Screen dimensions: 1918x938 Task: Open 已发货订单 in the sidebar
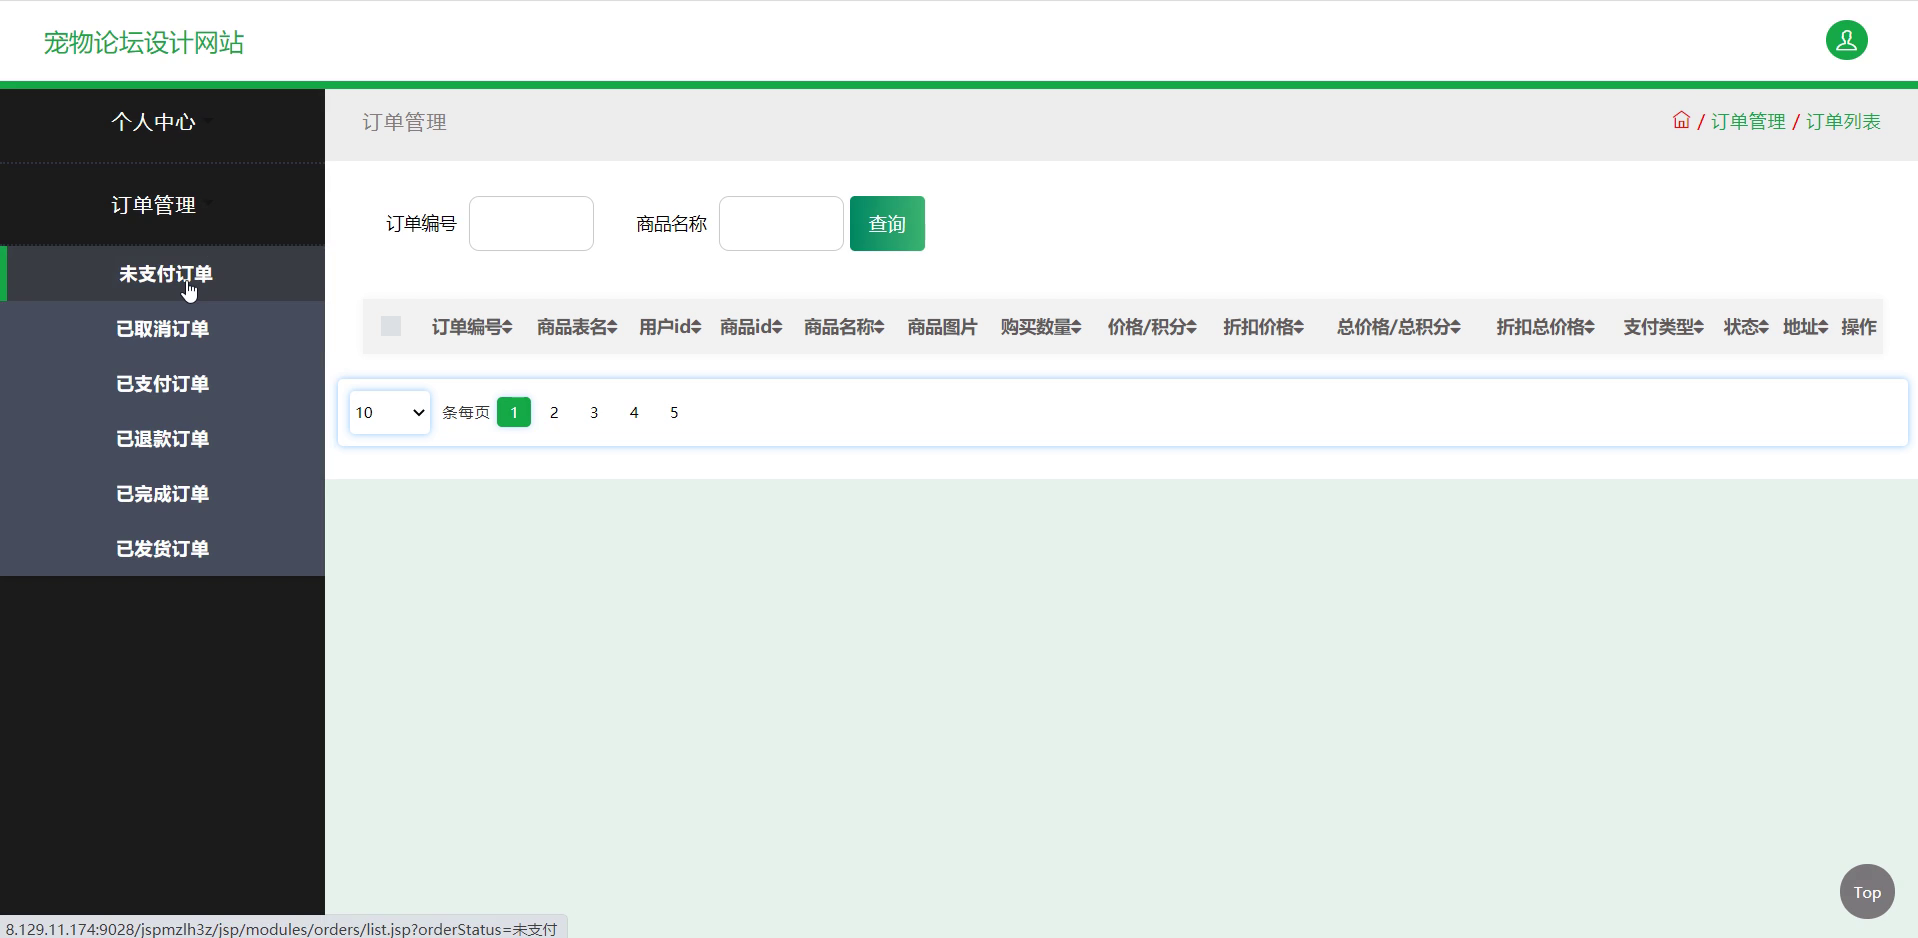[x=162, y=548]
